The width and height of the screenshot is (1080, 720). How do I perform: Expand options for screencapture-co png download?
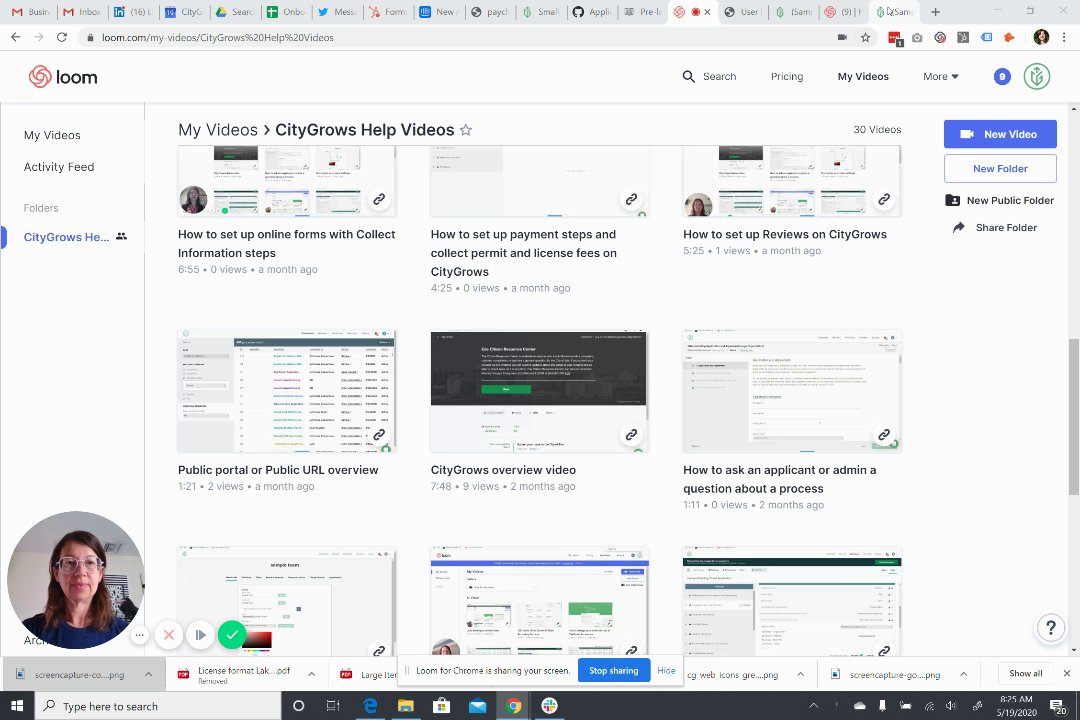149,674
